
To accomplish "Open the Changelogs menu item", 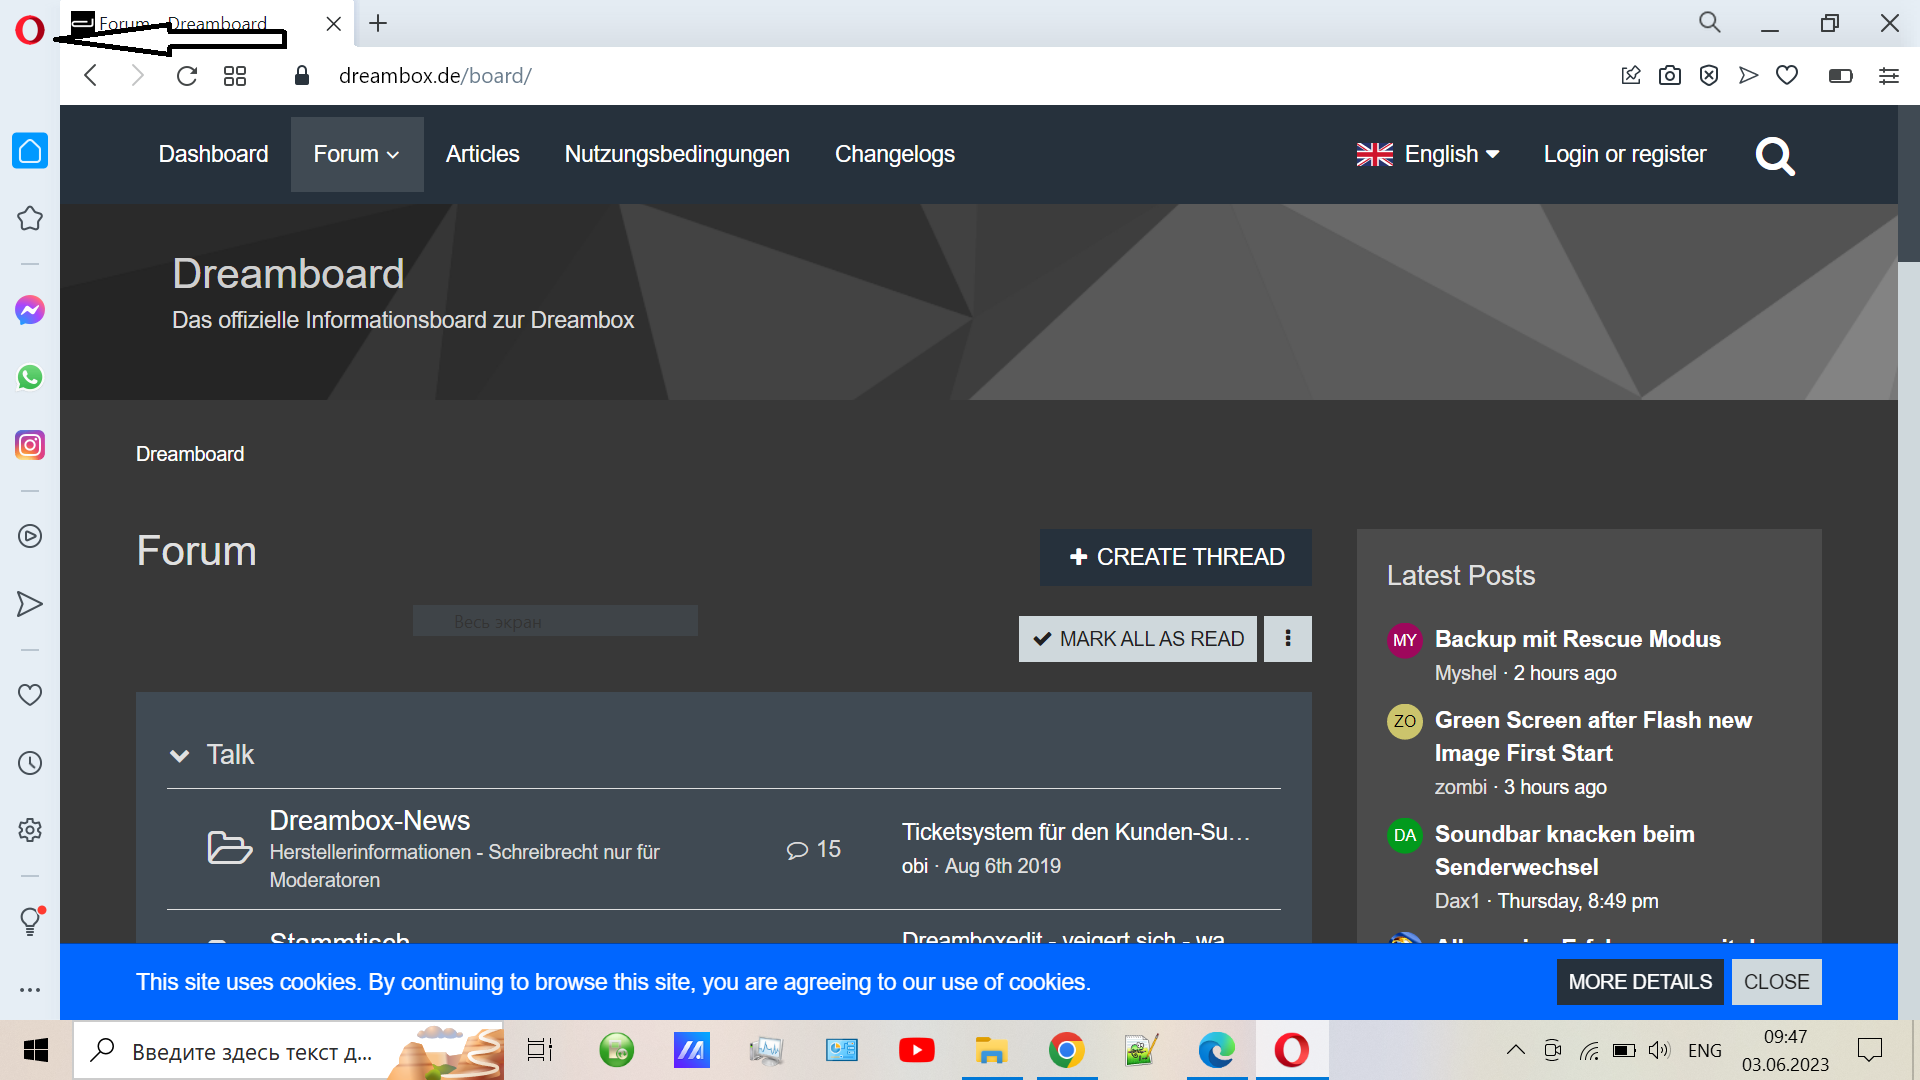I will pyautogui.click(x=894, y=154).
